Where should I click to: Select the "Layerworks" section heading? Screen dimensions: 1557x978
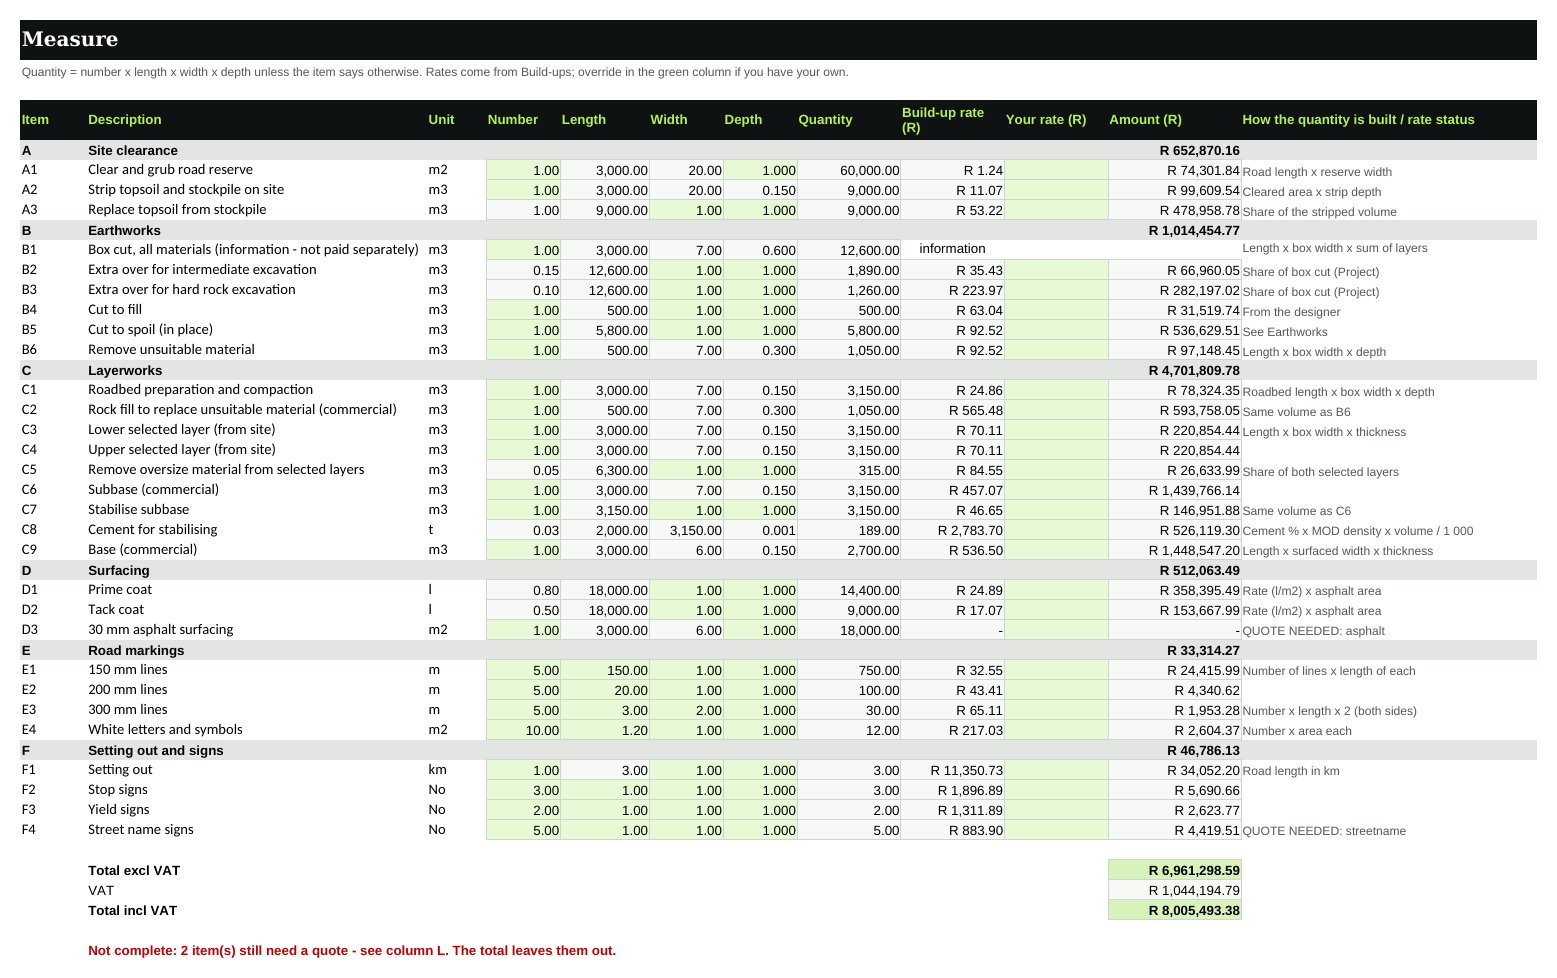(x=125, y=370)
